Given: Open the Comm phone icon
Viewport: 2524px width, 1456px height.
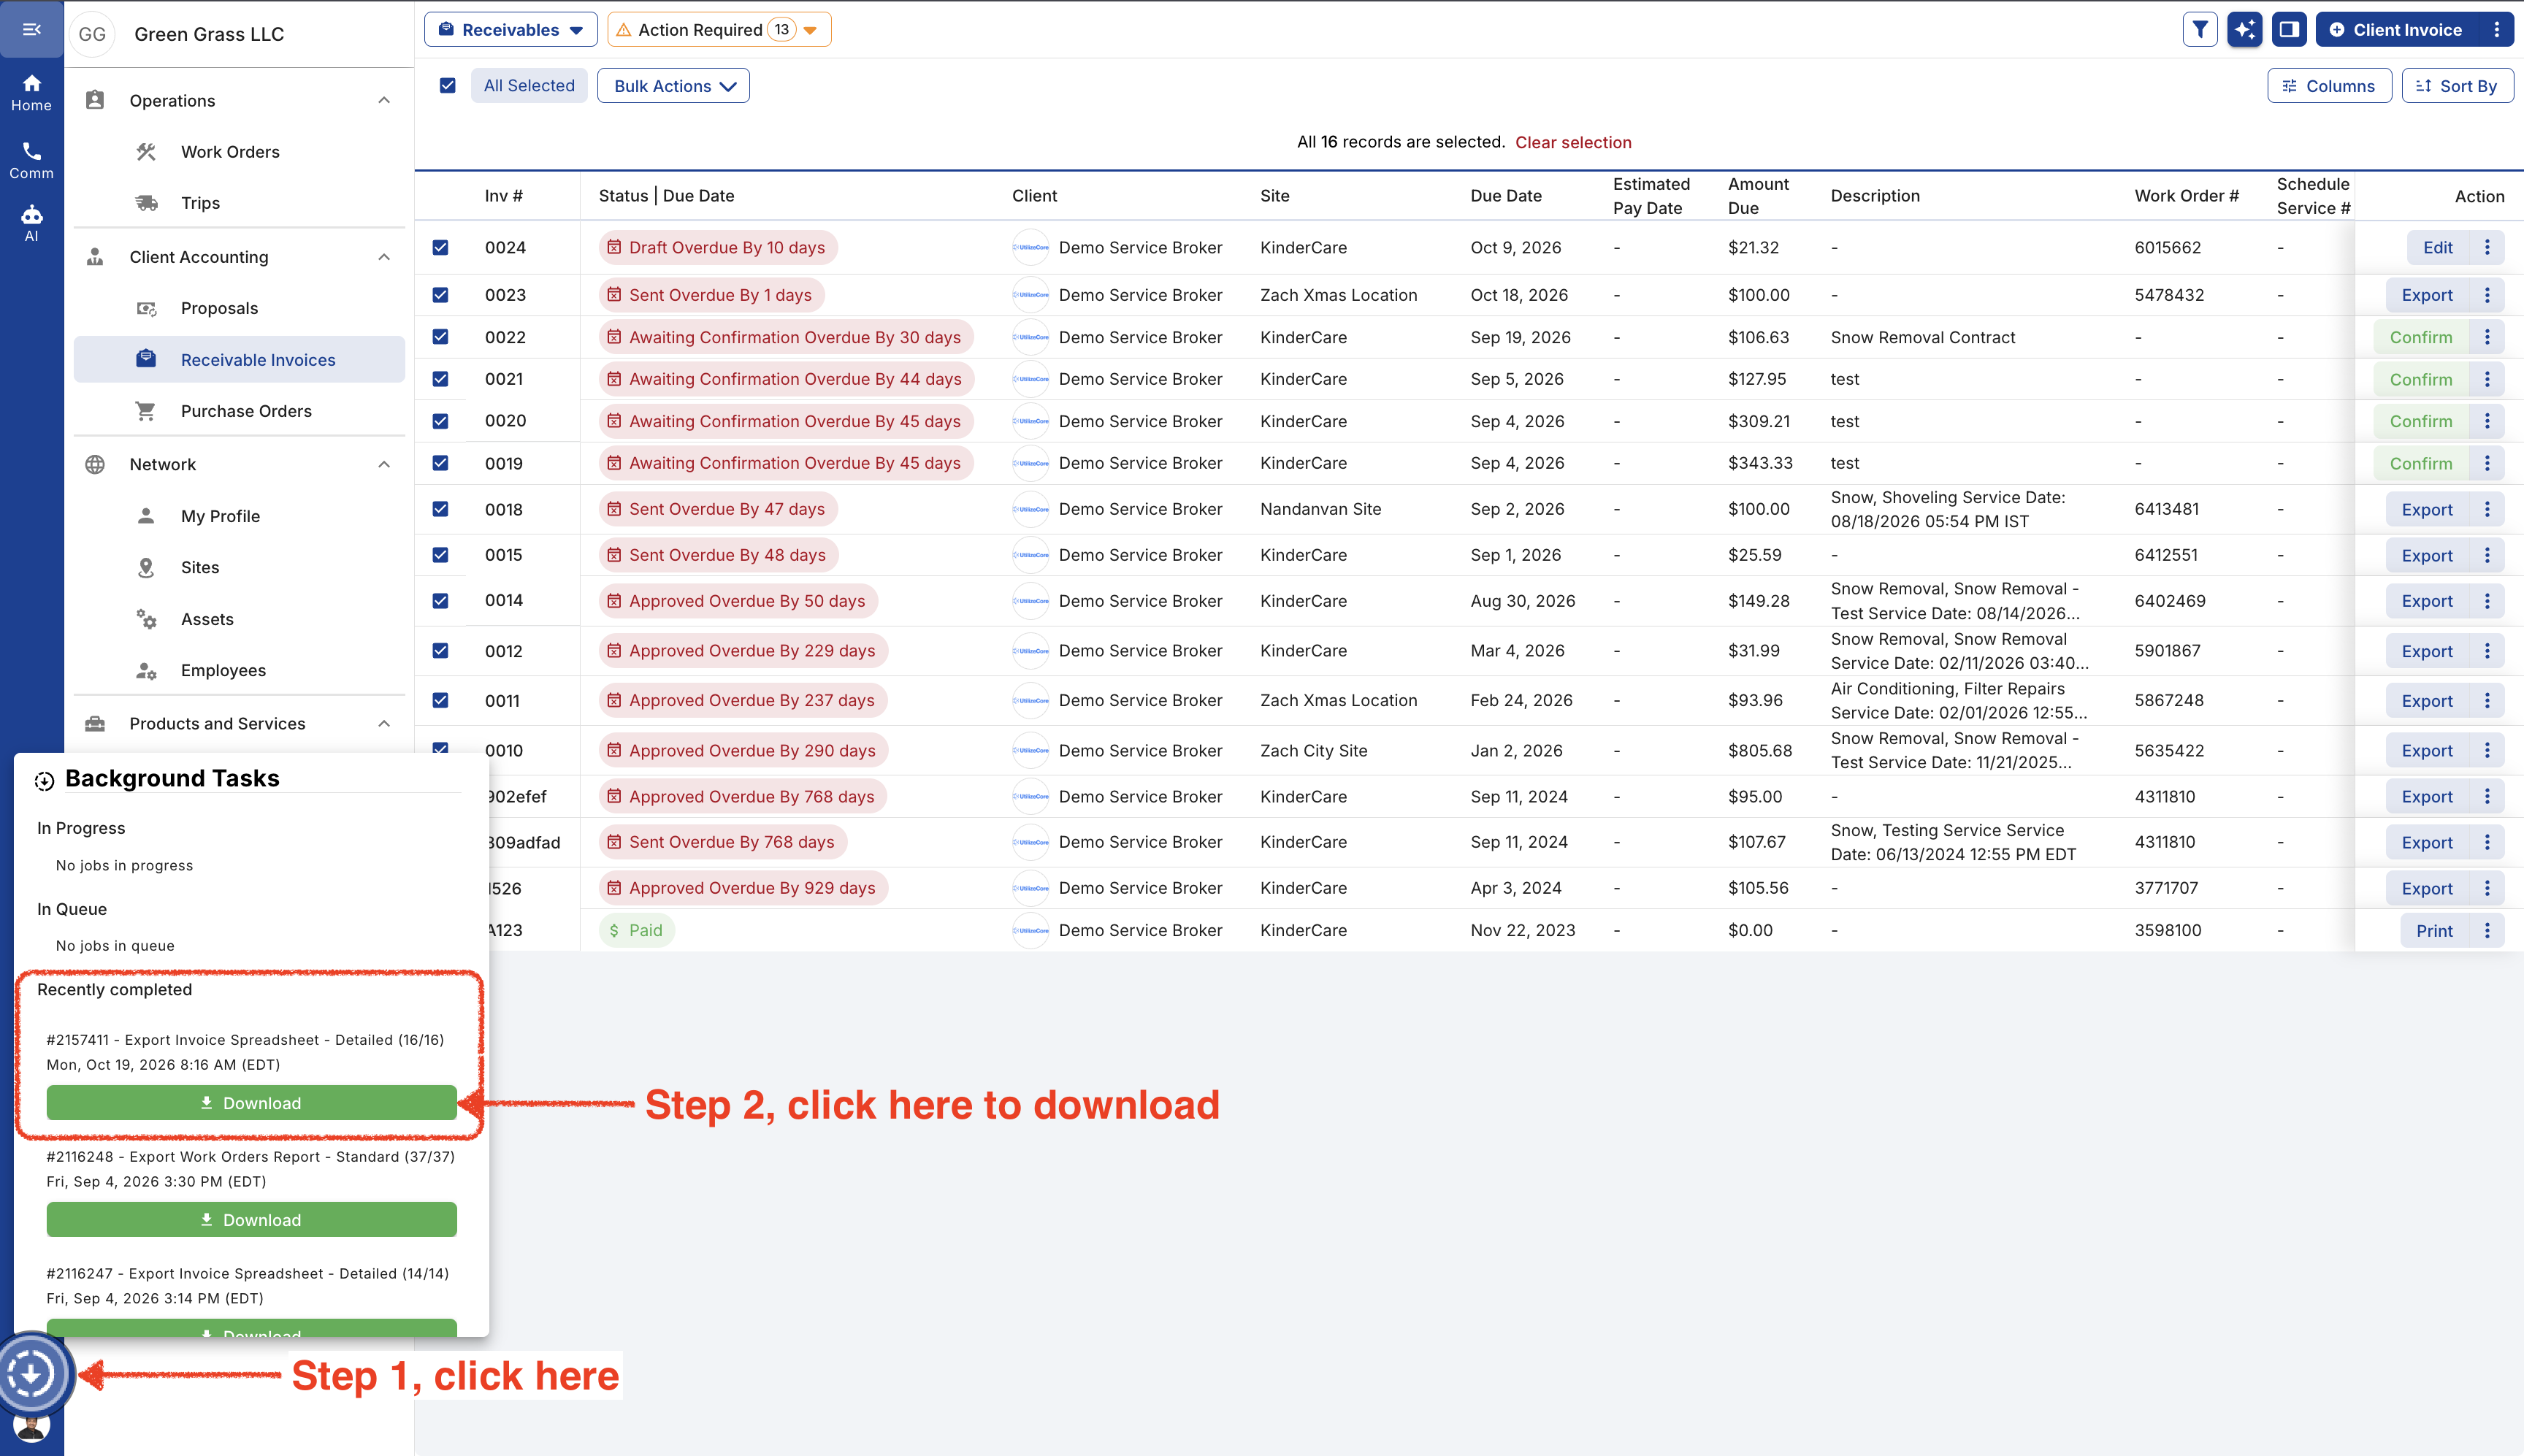Looking at the screenshot, I should pos(32,160).
